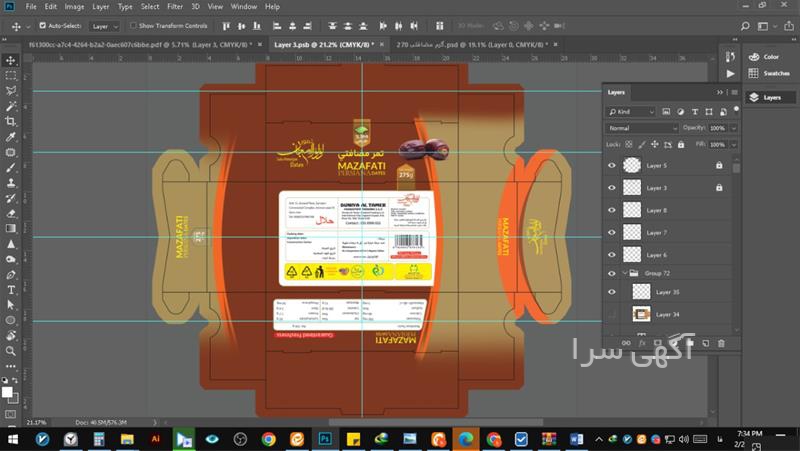Screen dimensions: 800x451
Task: Click the Actions play panel icon
Action: (x=730, y=73)
